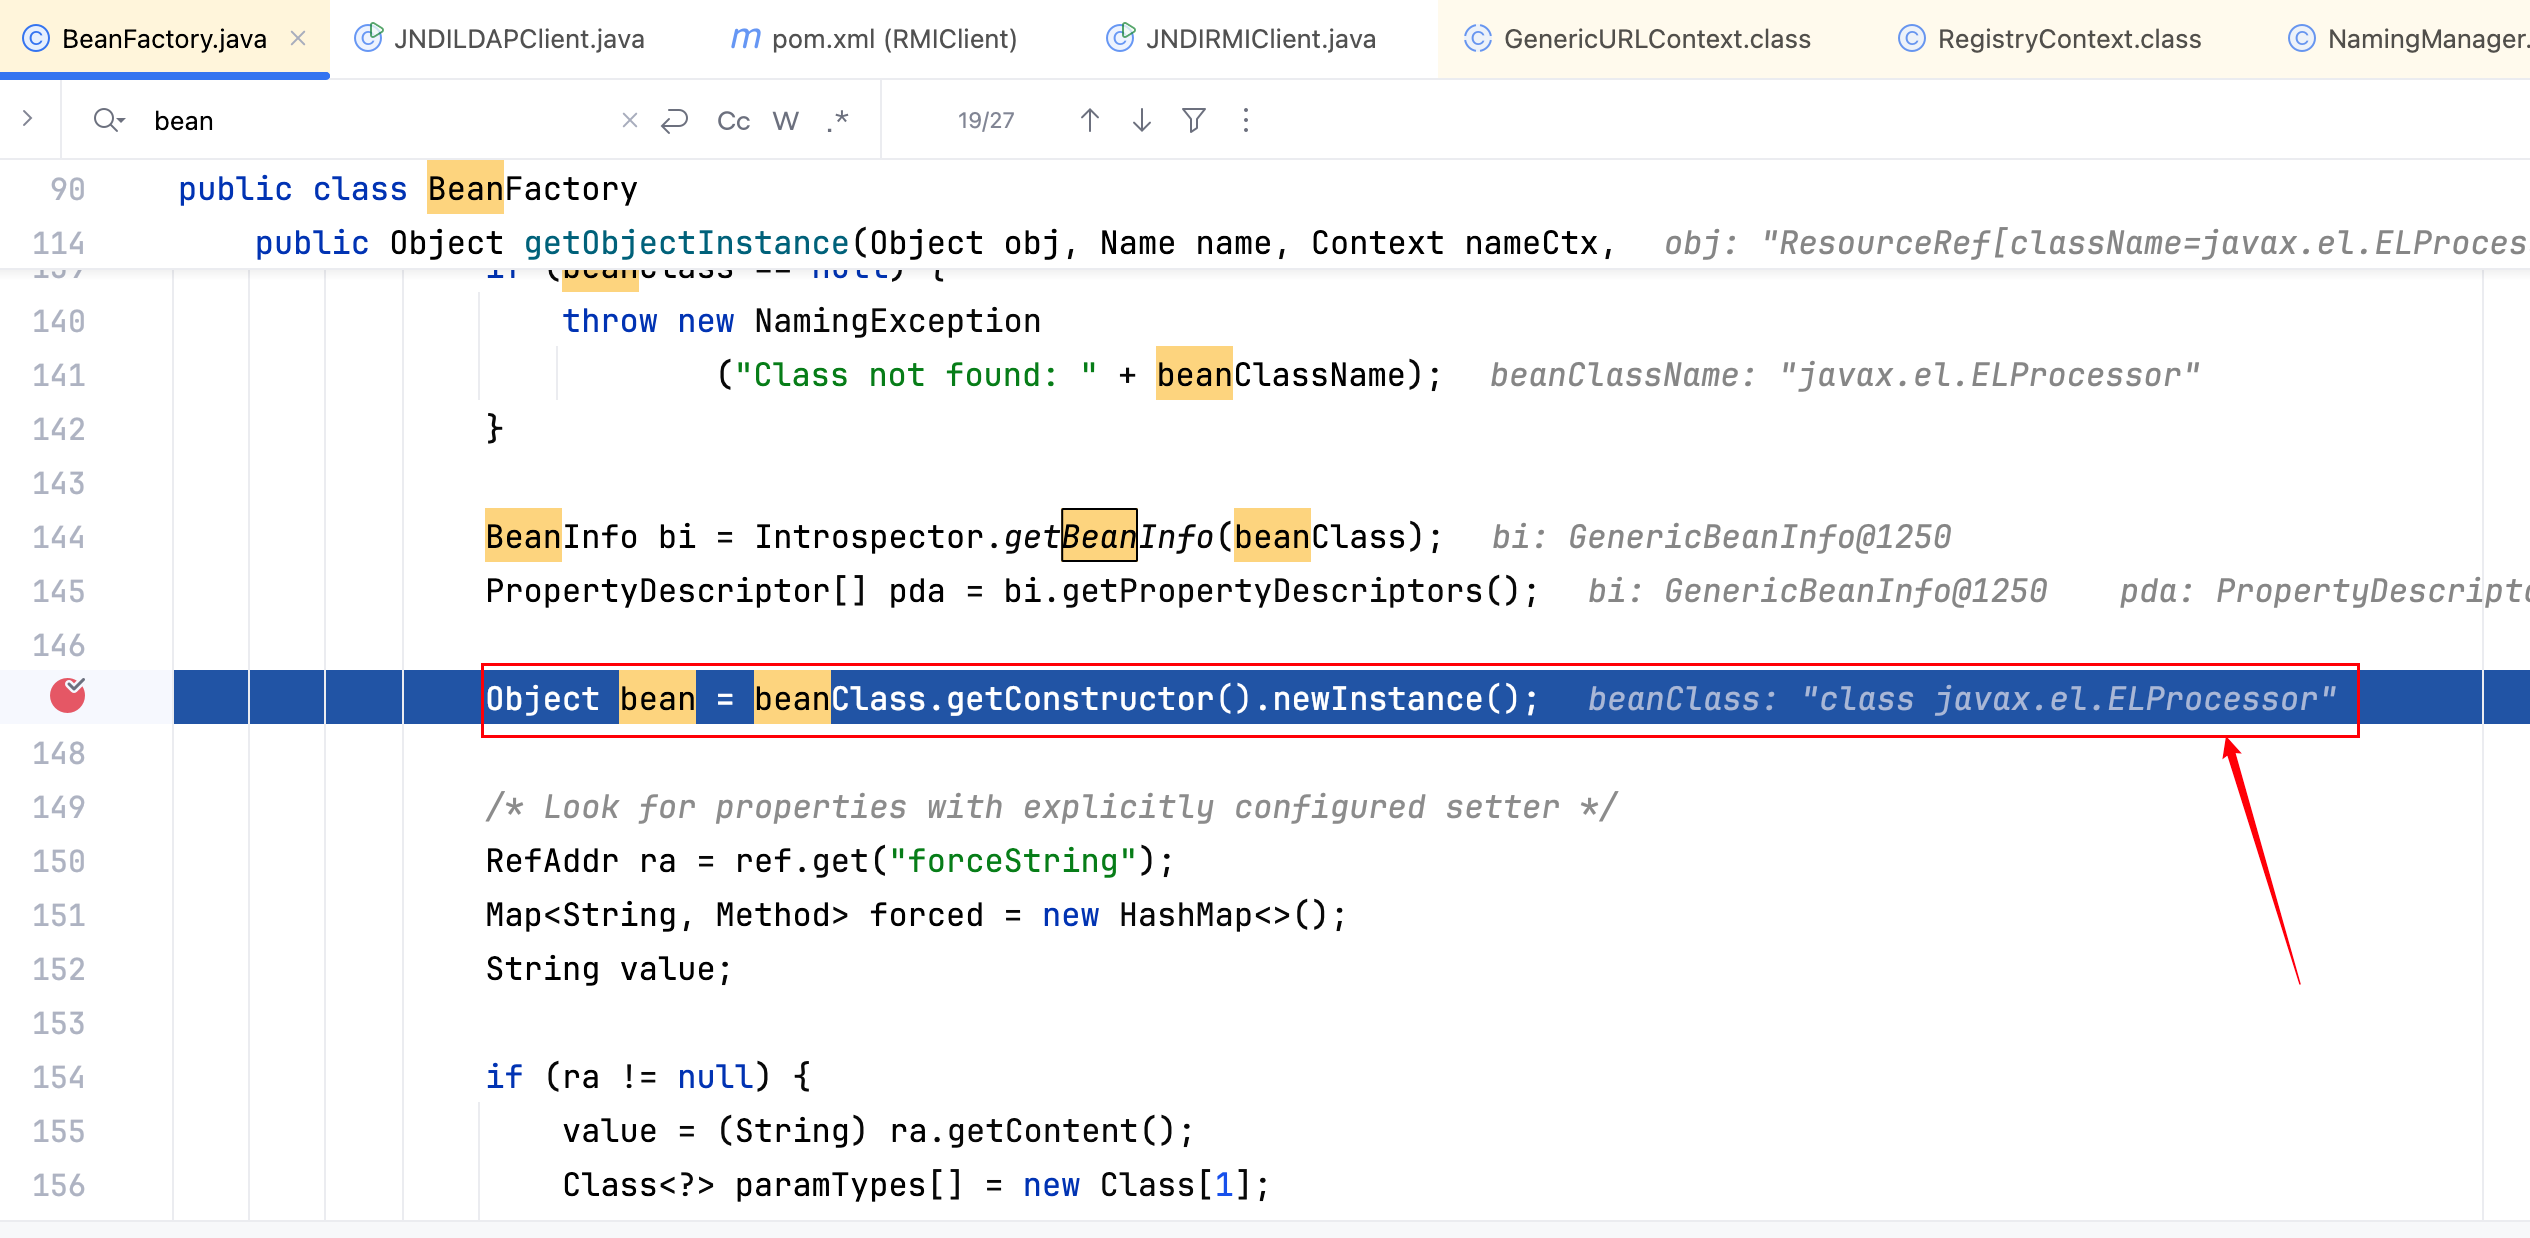
Task: Switch to JNDILDAPClient.java tab
Action: [500, 38]
